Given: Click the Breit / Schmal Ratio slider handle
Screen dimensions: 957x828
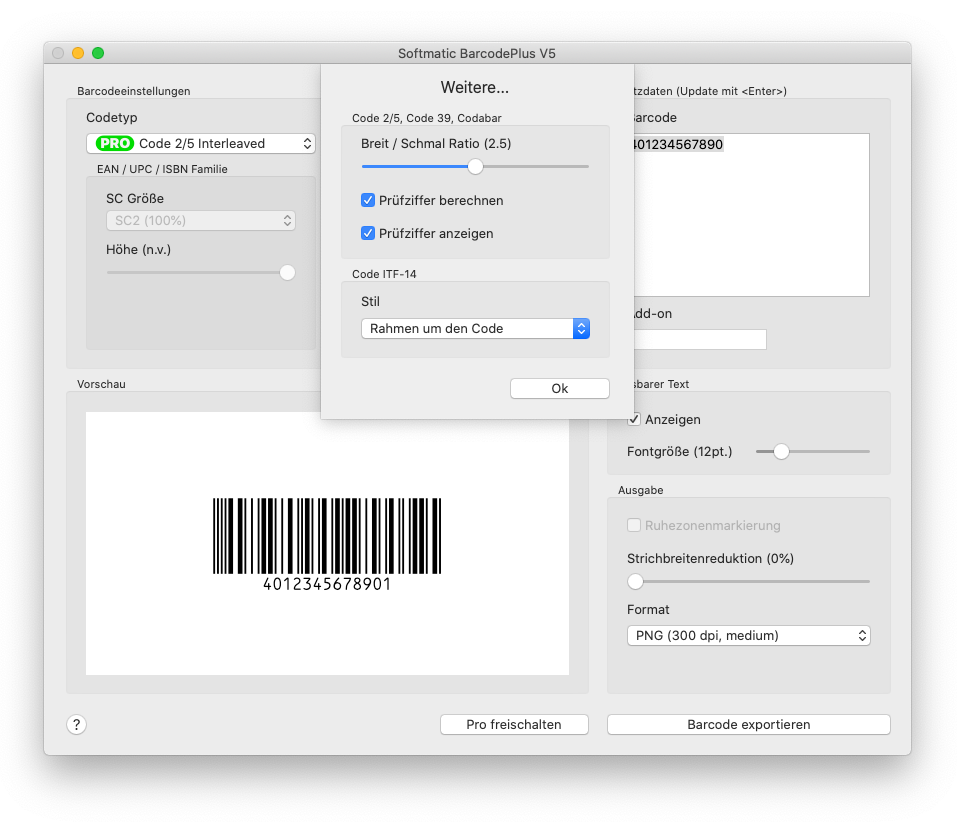Looking at the screenshot, I should click(x=476, y=167).
